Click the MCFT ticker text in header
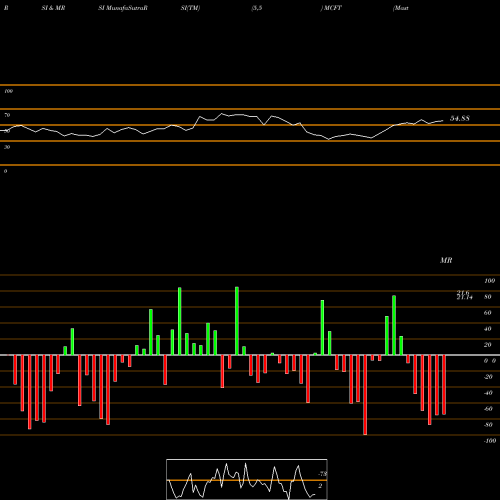Viewport: 500px width, 500px height. pos(333,8)
